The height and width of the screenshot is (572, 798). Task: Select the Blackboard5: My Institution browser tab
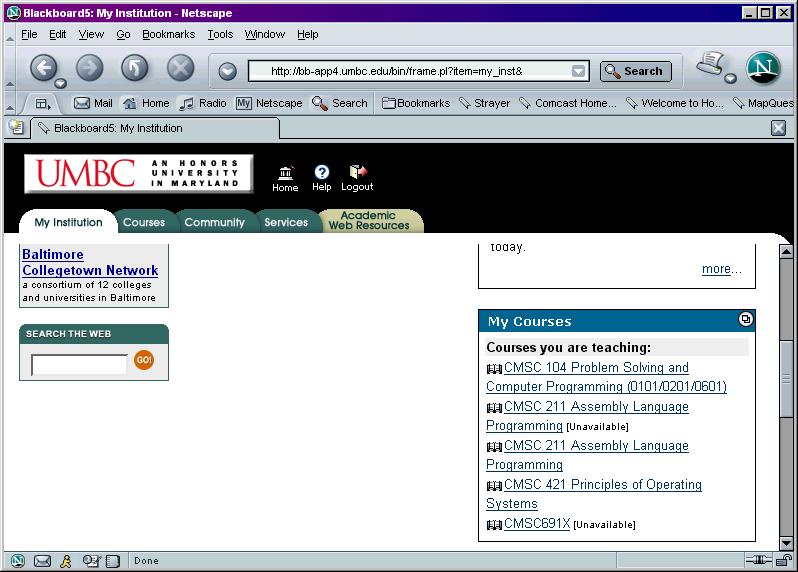click(155, 128)
